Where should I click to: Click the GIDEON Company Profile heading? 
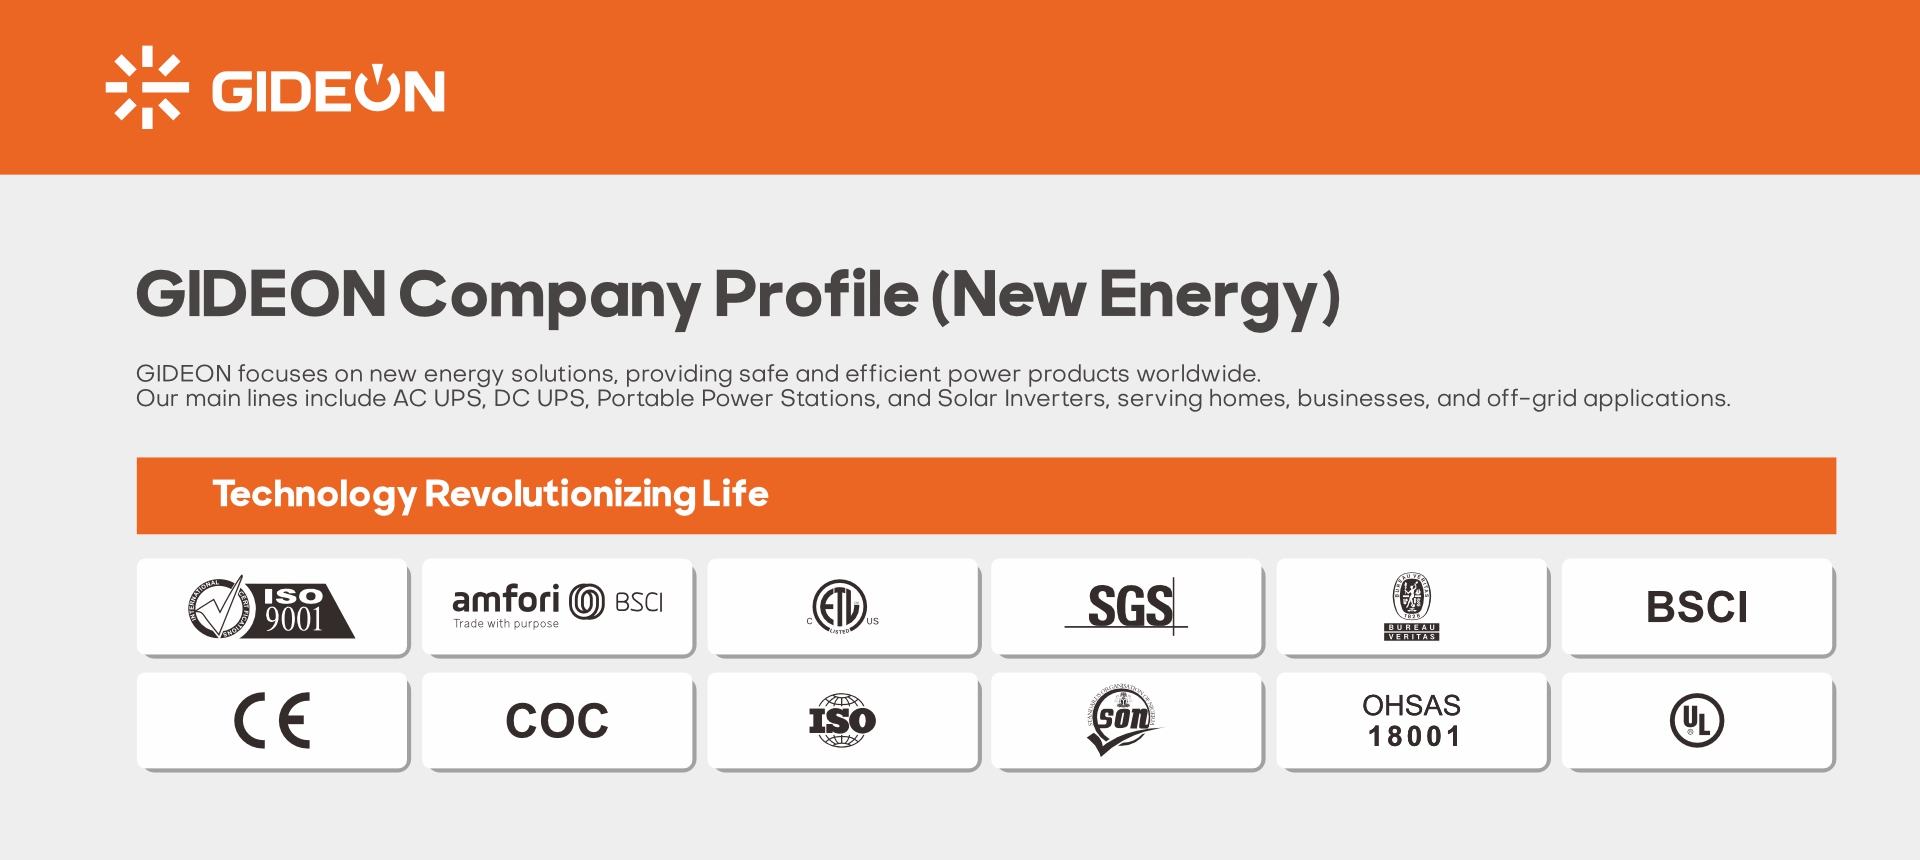pyautogui.click(x=737, y=295)
